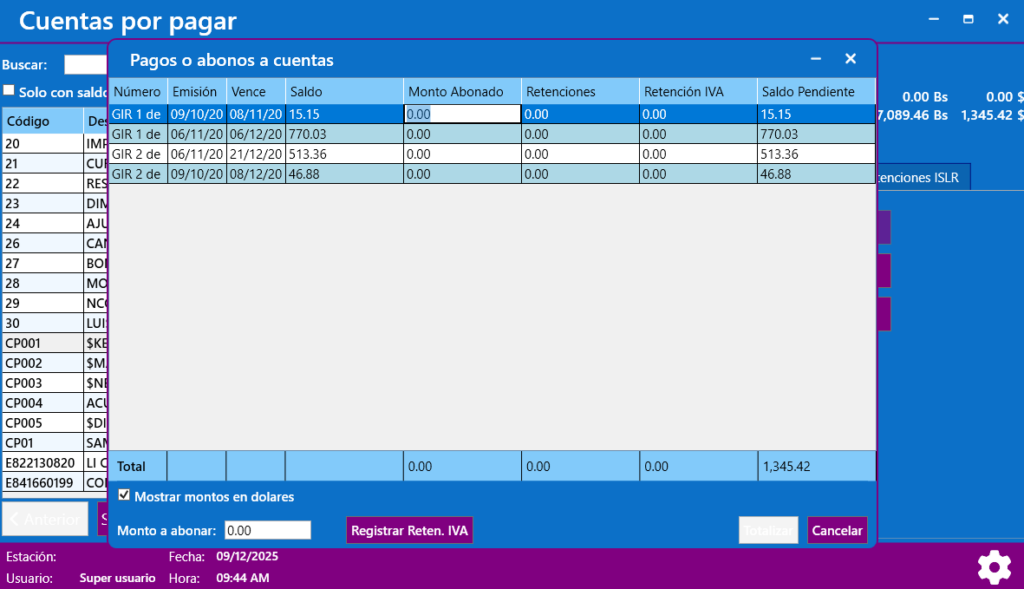Uncheck Mostrar montos en dolares
Image resolution: width=1024 pixels, height=589 pixels.
tap(124, 496)
